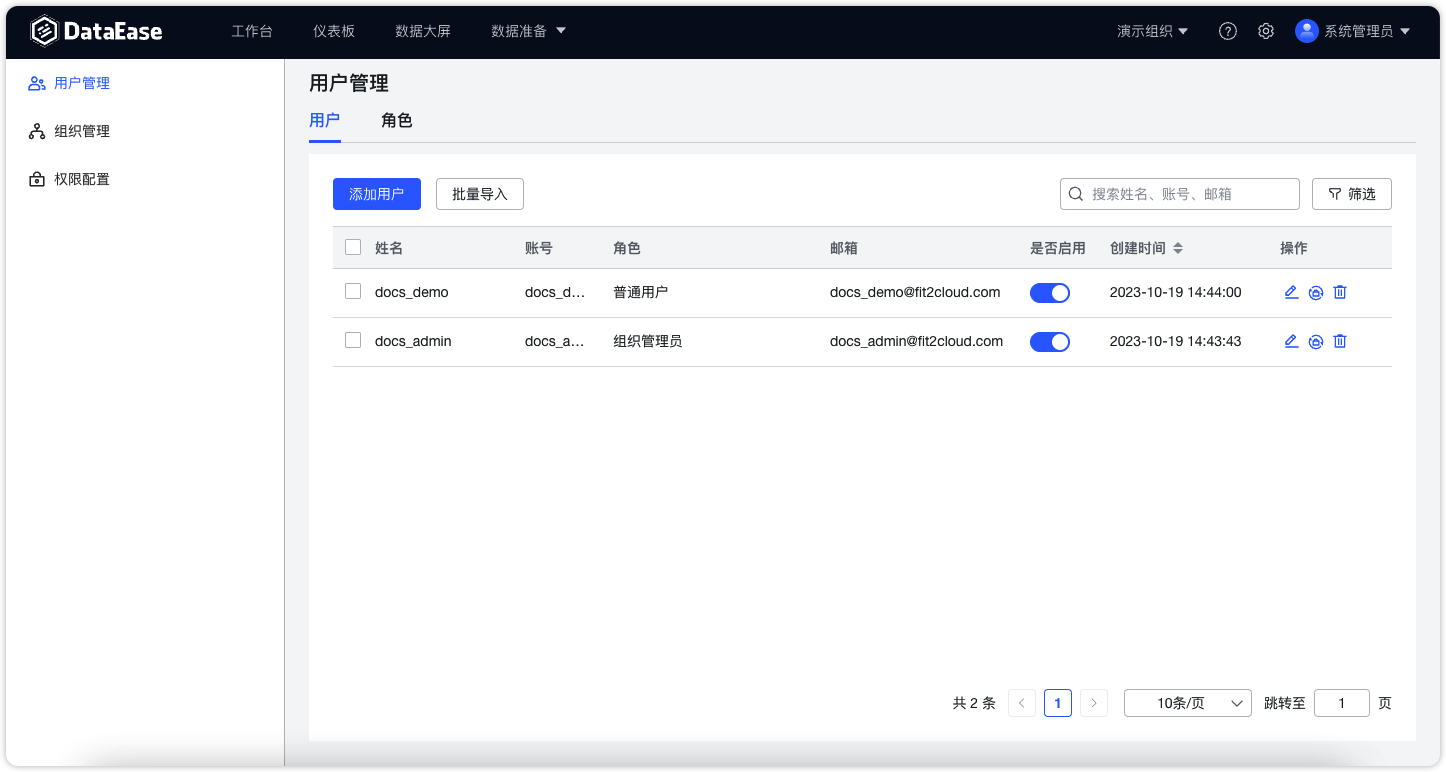
Task: Click the 批量导入 button
Action: [x=480, y=194]
